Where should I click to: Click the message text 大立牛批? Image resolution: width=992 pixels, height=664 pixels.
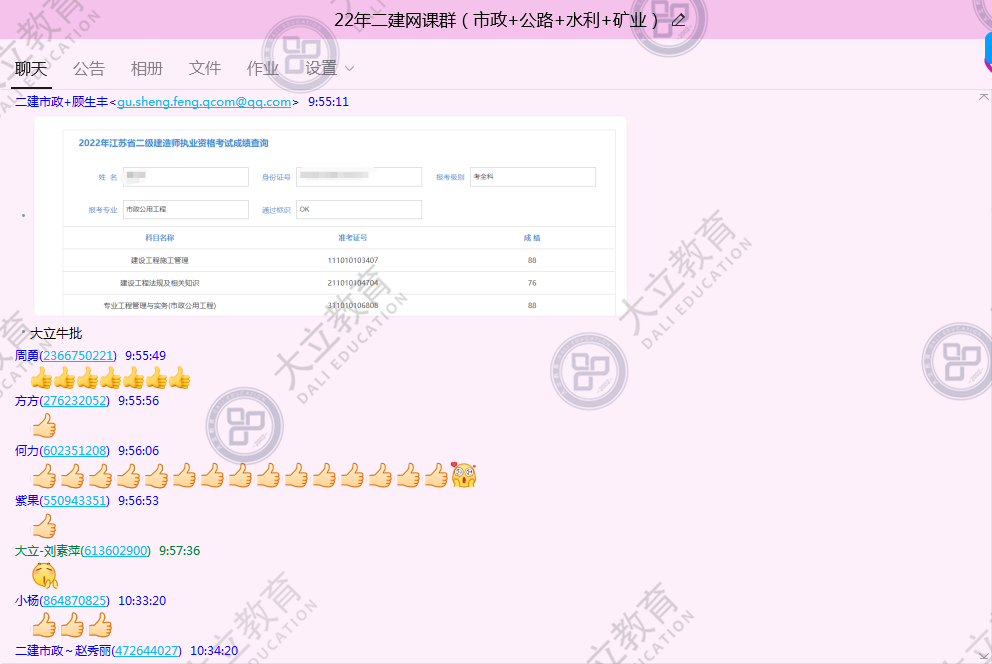pyautogui.click(x=56, y=333)
